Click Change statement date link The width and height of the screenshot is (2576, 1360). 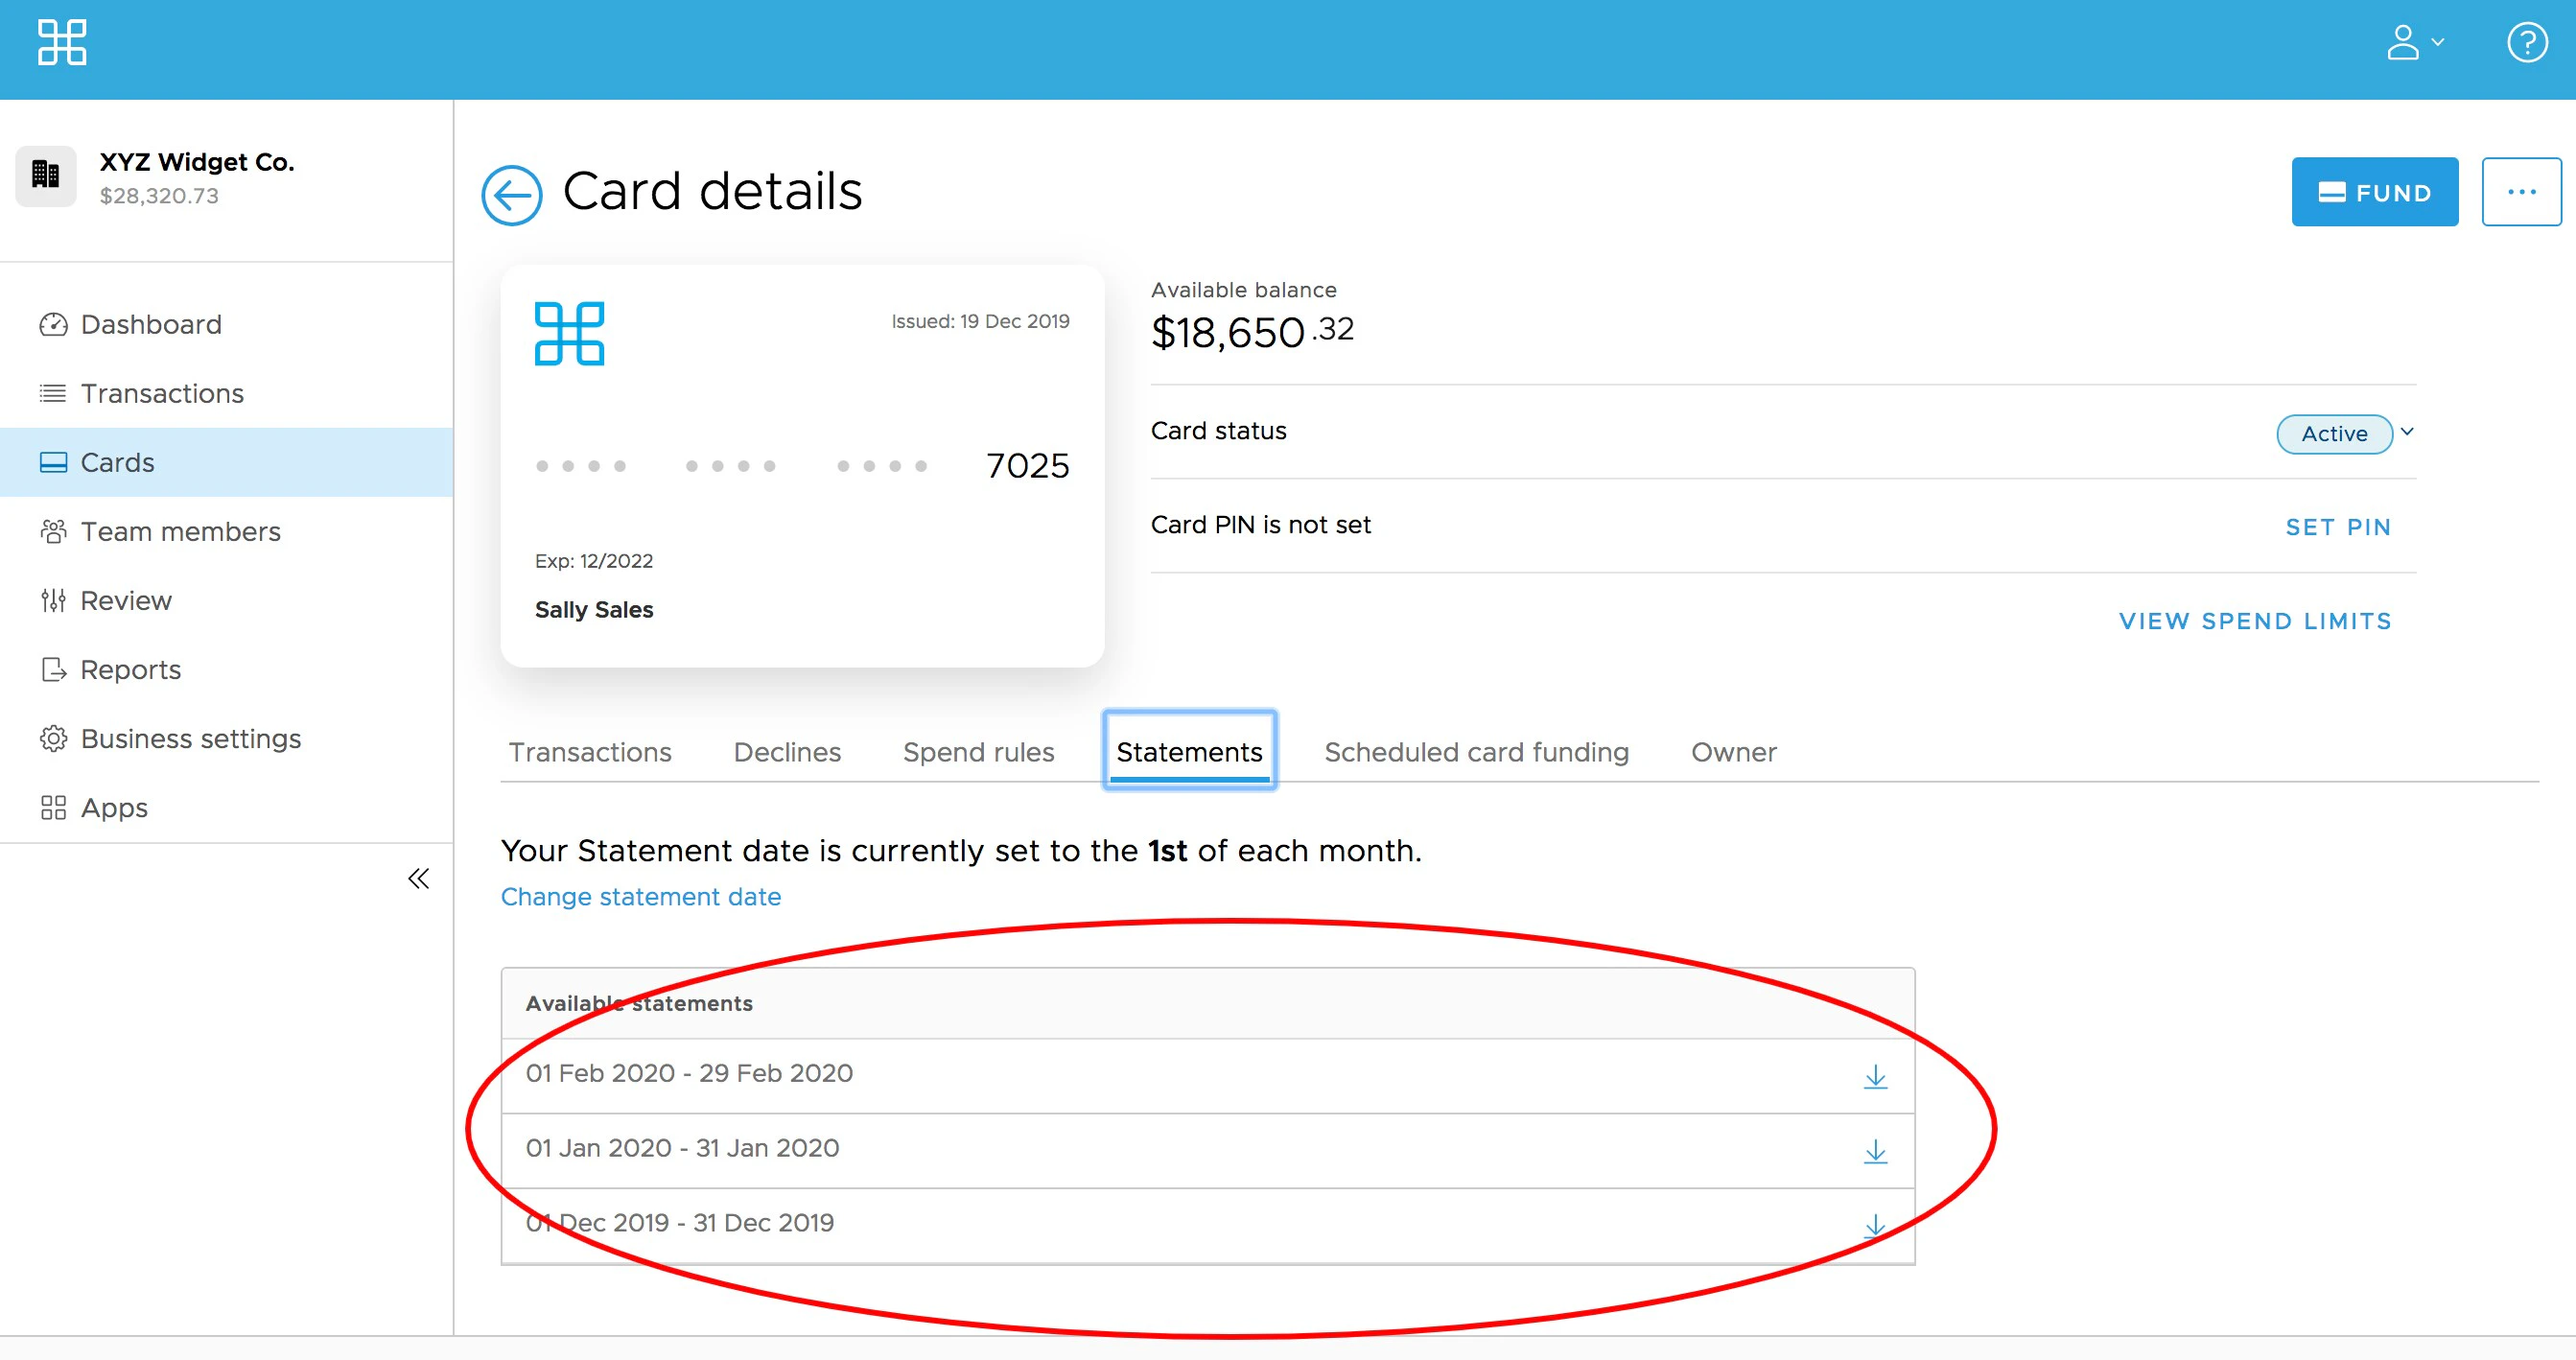point(641,897)
